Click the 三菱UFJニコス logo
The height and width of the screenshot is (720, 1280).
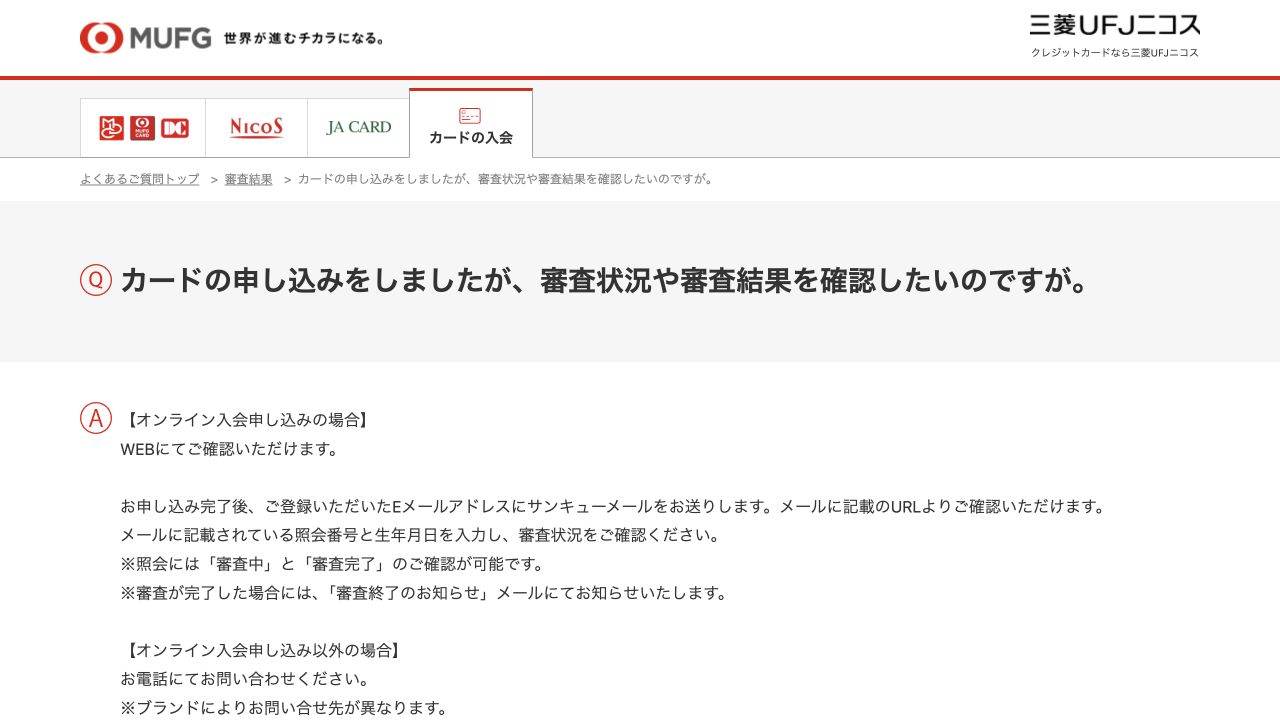[x=1115, y=25]
